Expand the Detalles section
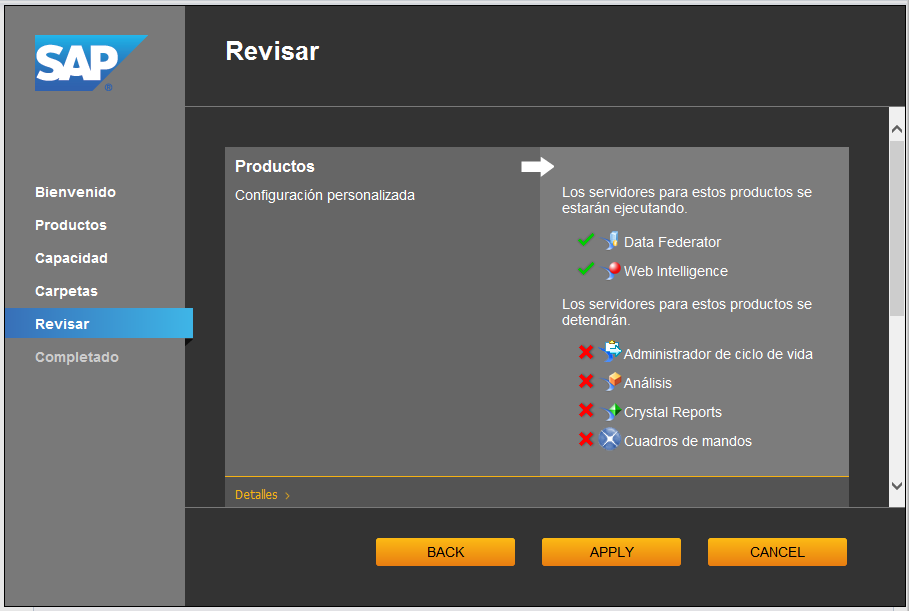This screenshot has height=611, width=909. (262, 494)
